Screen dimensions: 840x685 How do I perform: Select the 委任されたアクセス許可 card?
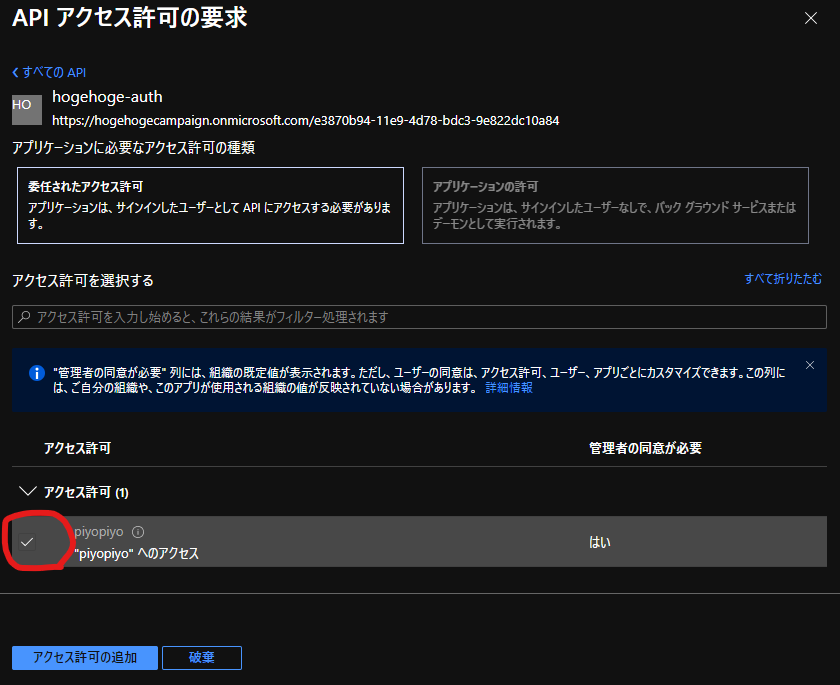(x=210, y=206)
